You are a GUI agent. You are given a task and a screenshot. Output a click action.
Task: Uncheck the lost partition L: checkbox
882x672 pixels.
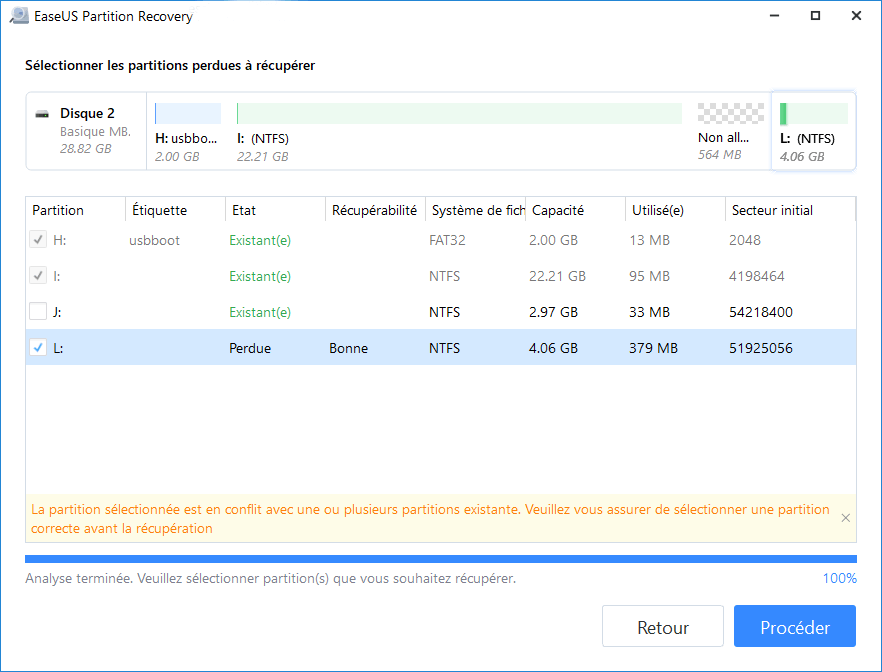tap(38, 348)
